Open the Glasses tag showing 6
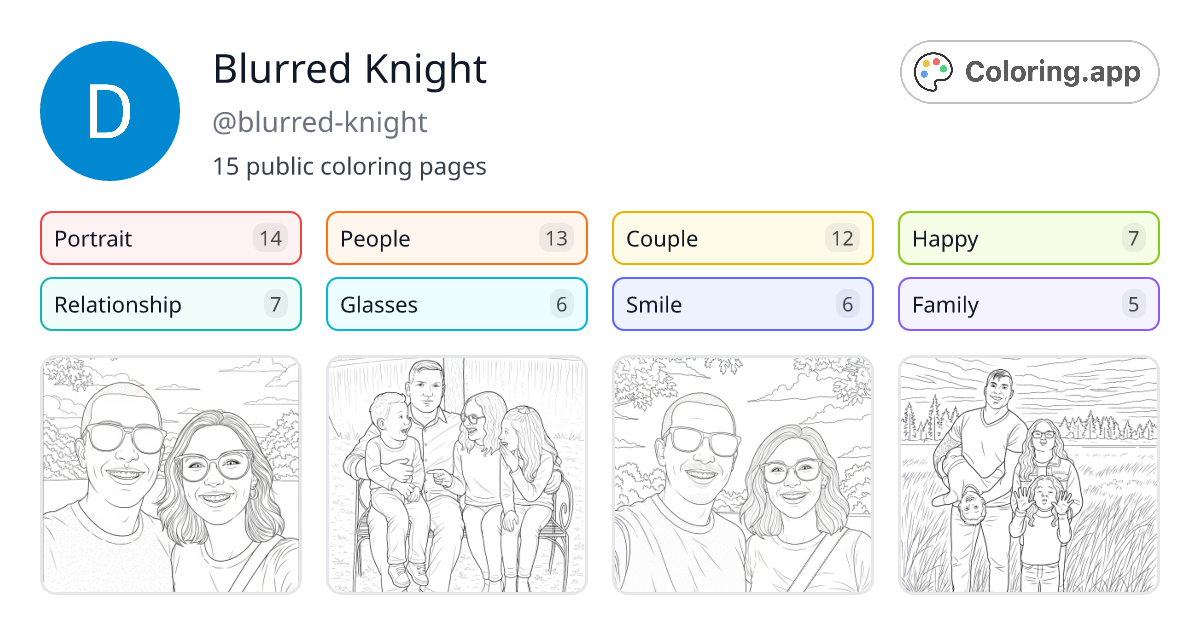The width and height of the screenshot is (1200, 630). 456,304
